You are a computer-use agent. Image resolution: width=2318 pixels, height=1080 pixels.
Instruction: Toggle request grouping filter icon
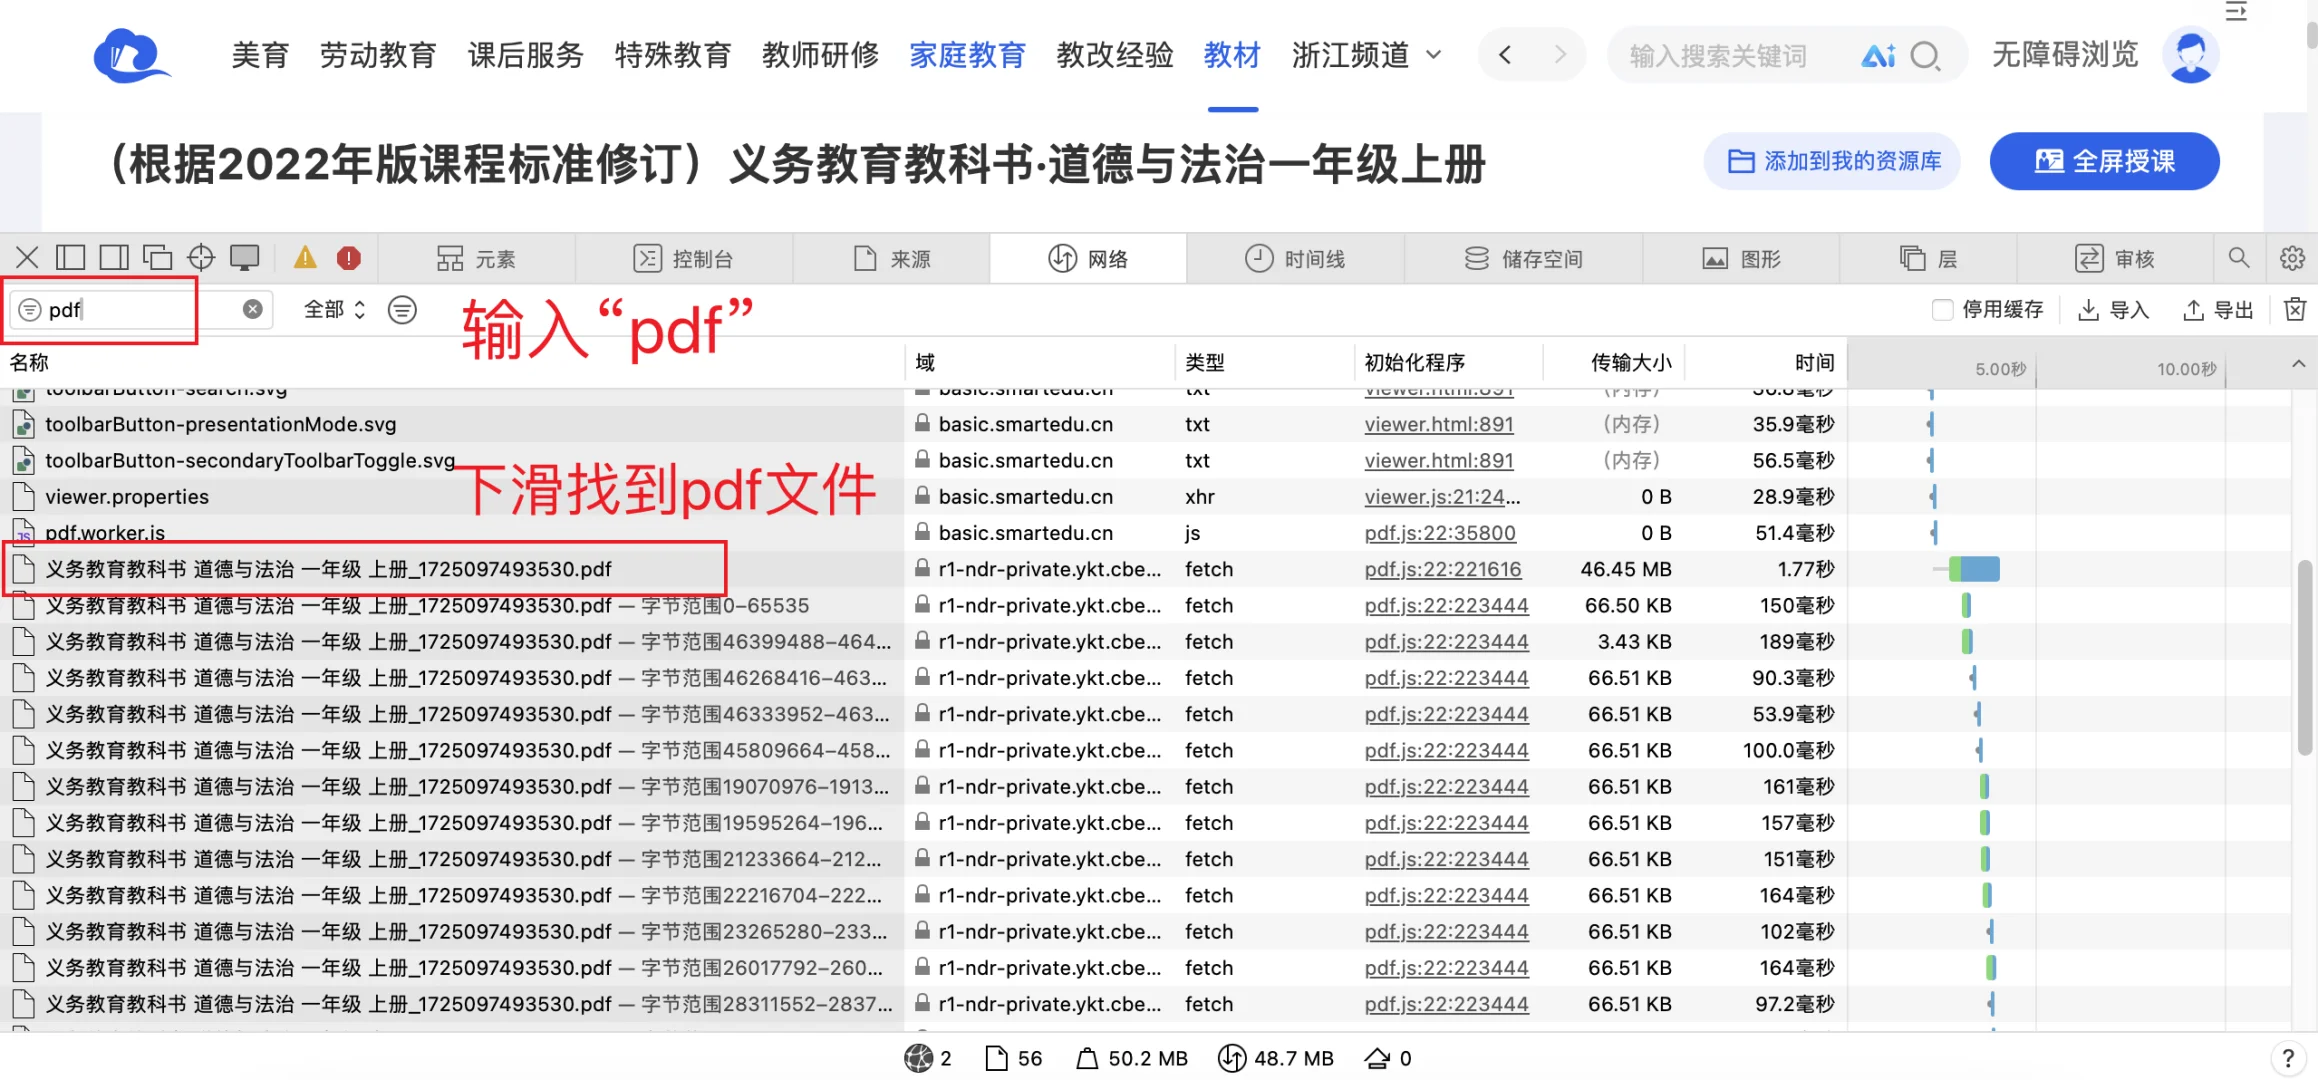(402, 310)
